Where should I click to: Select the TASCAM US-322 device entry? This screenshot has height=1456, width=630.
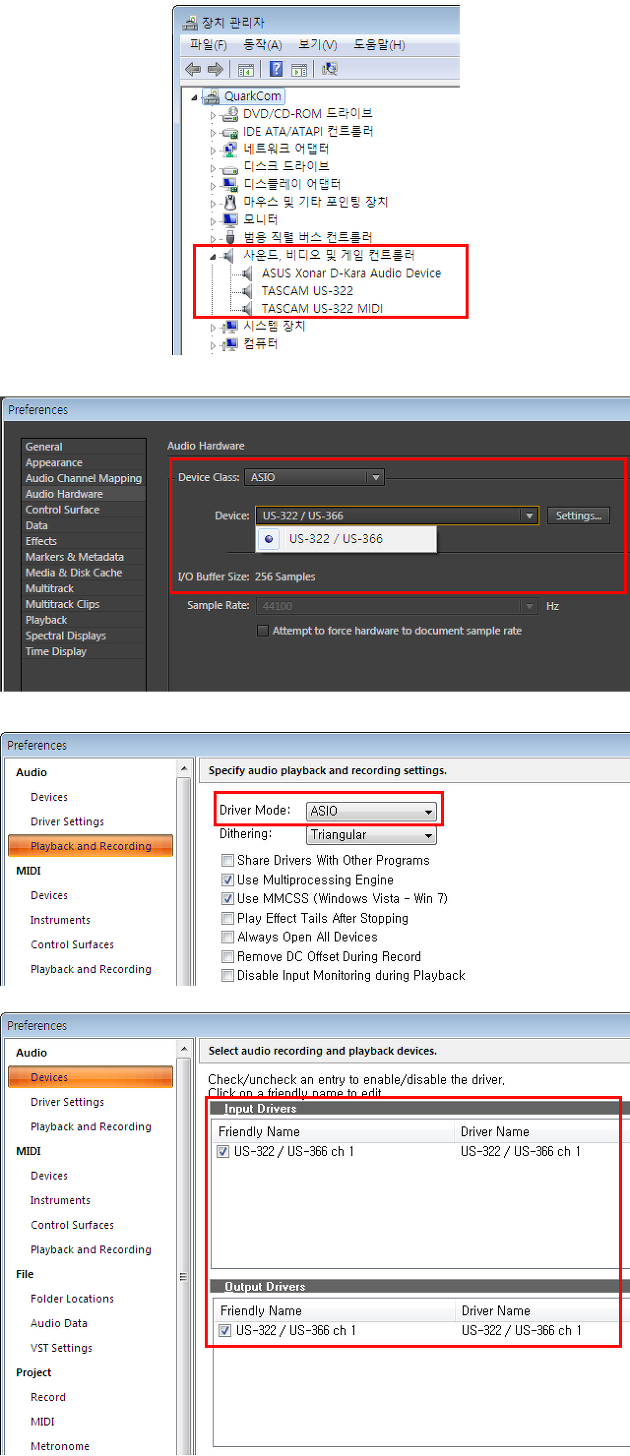pyautogui.click(x=307, y=291)
